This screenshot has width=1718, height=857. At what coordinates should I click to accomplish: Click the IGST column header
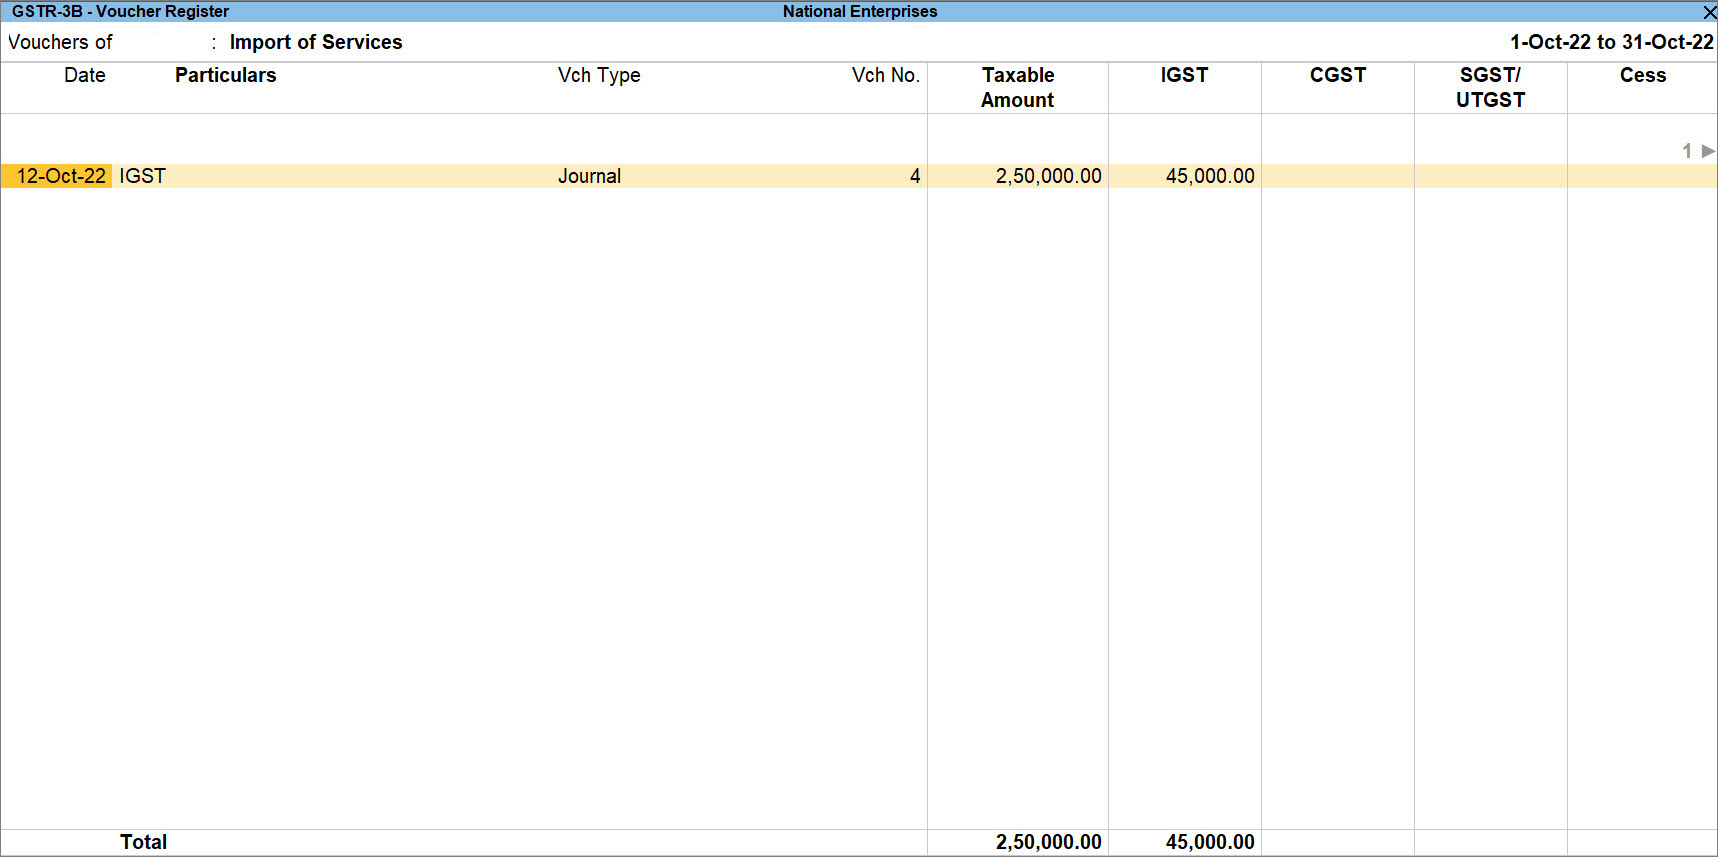[1184, 75]
